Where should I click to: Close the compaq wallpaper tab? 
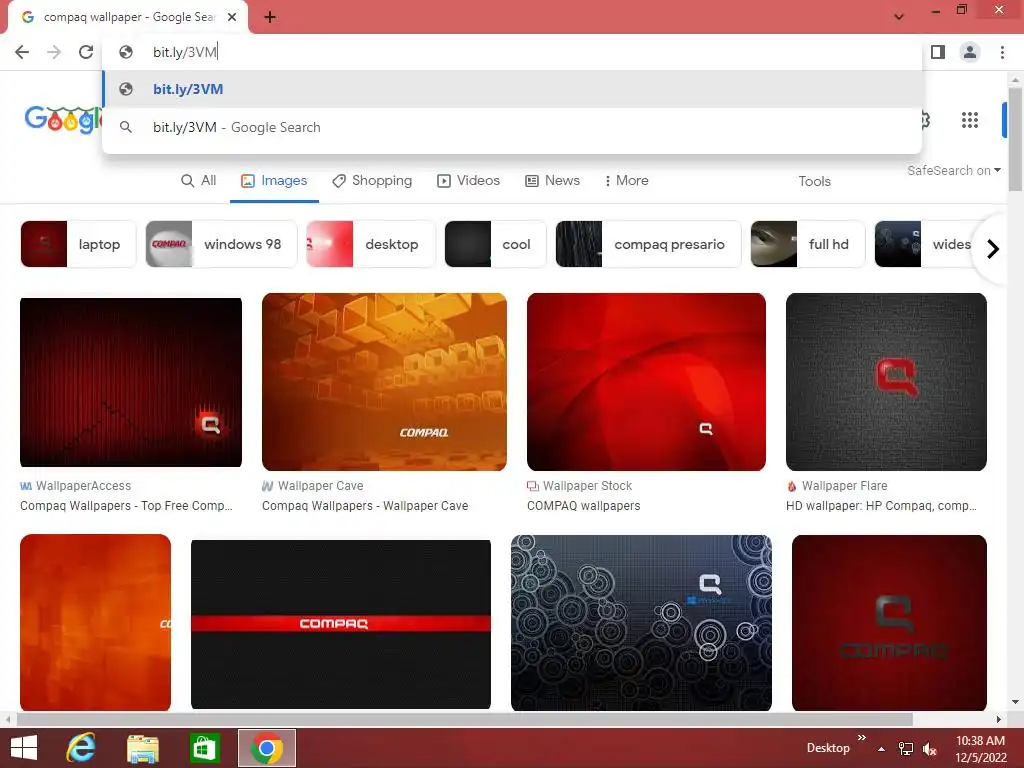[232, 17]
